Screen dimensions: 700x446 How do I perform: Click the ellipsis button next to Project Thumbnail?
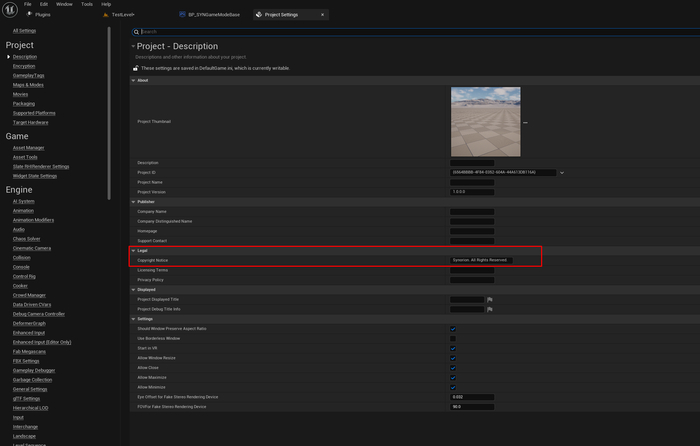(525, 122)
